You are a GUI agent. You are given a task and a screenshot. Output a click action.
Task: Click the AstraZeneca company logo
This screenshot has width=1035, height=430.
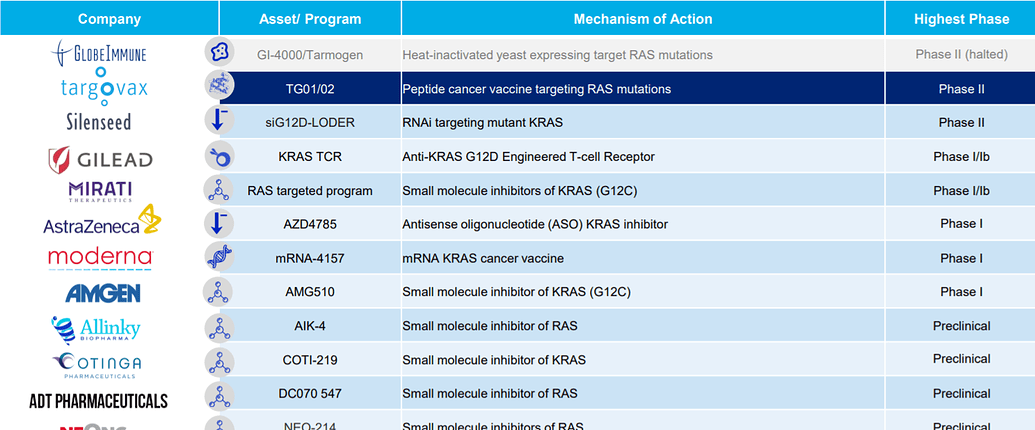(102, 221)
